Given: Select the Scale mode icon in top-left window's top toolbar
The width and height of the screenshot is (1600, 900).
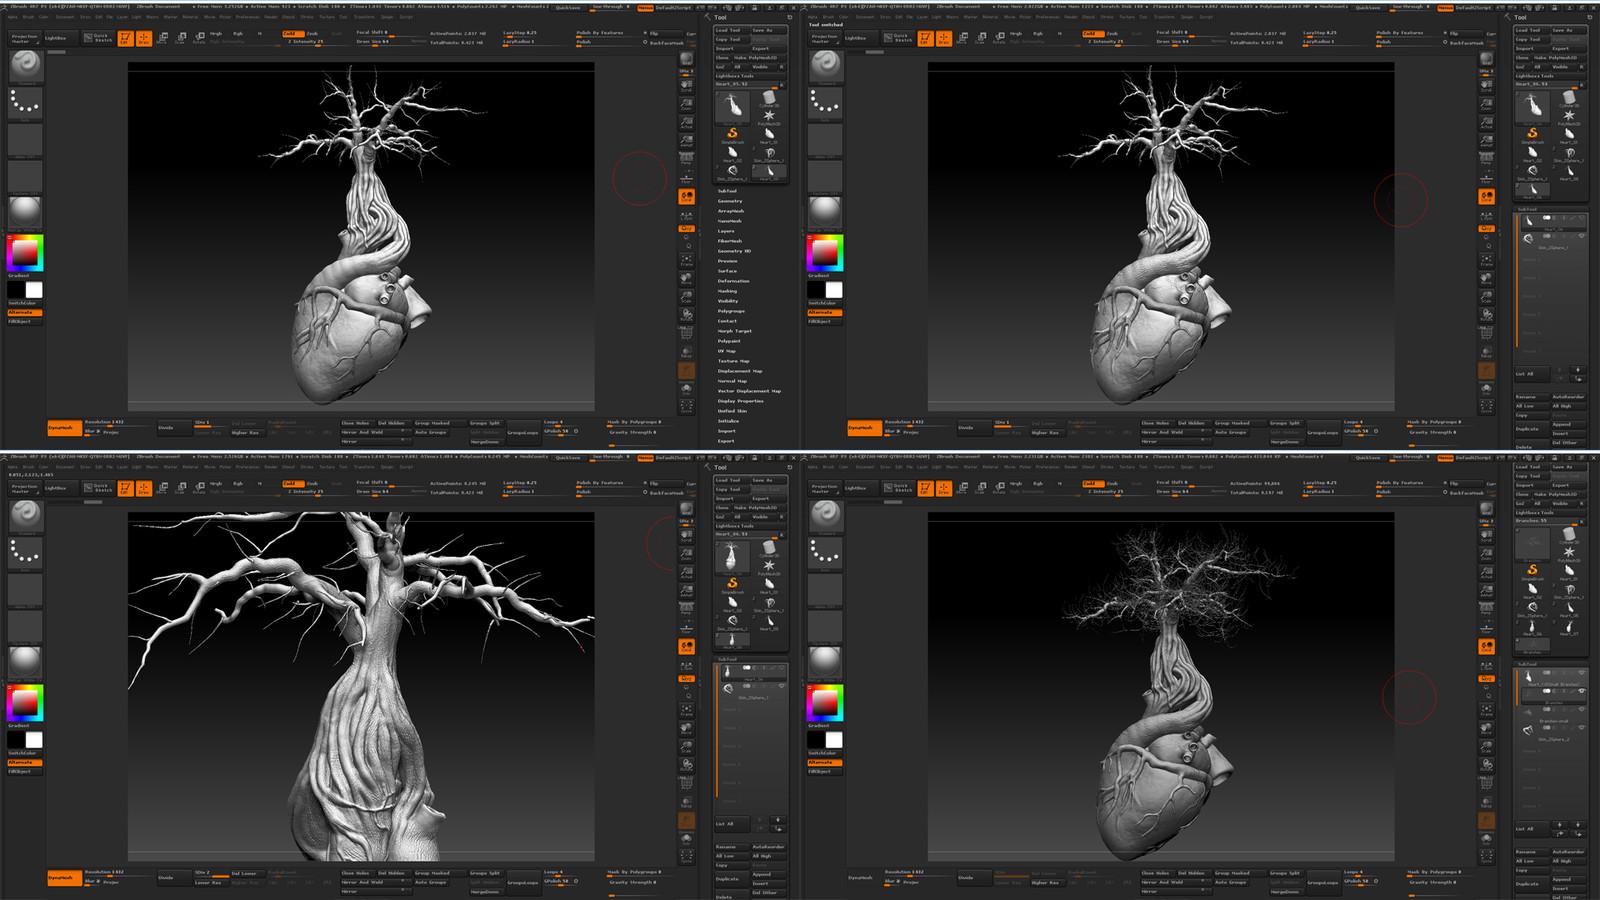Looking at the screenshot, I should point(180,39).
